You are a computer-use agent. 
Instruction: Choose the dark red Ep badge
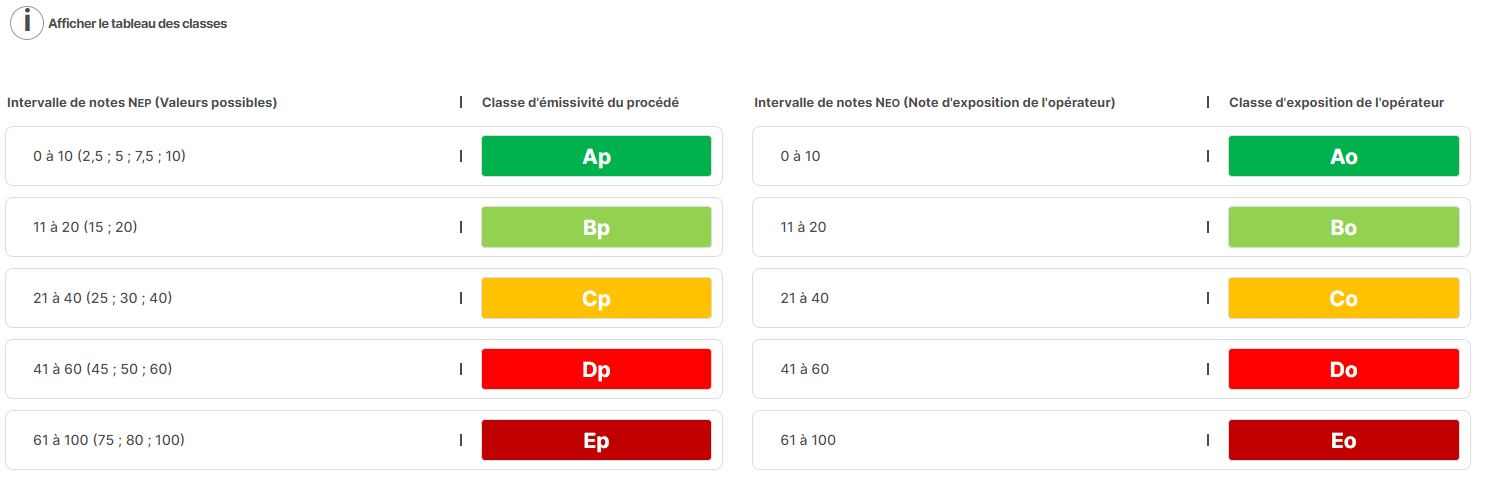coord(596,440)
